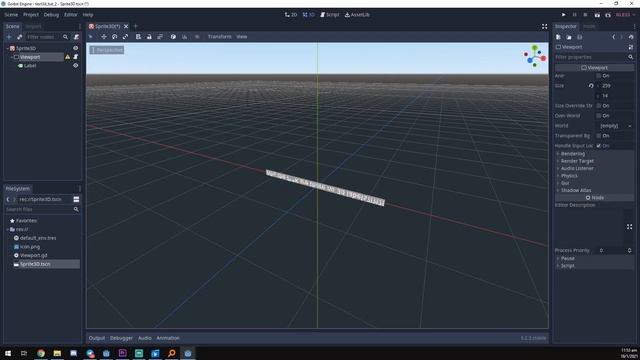Pause the running scene

(574, 15)
